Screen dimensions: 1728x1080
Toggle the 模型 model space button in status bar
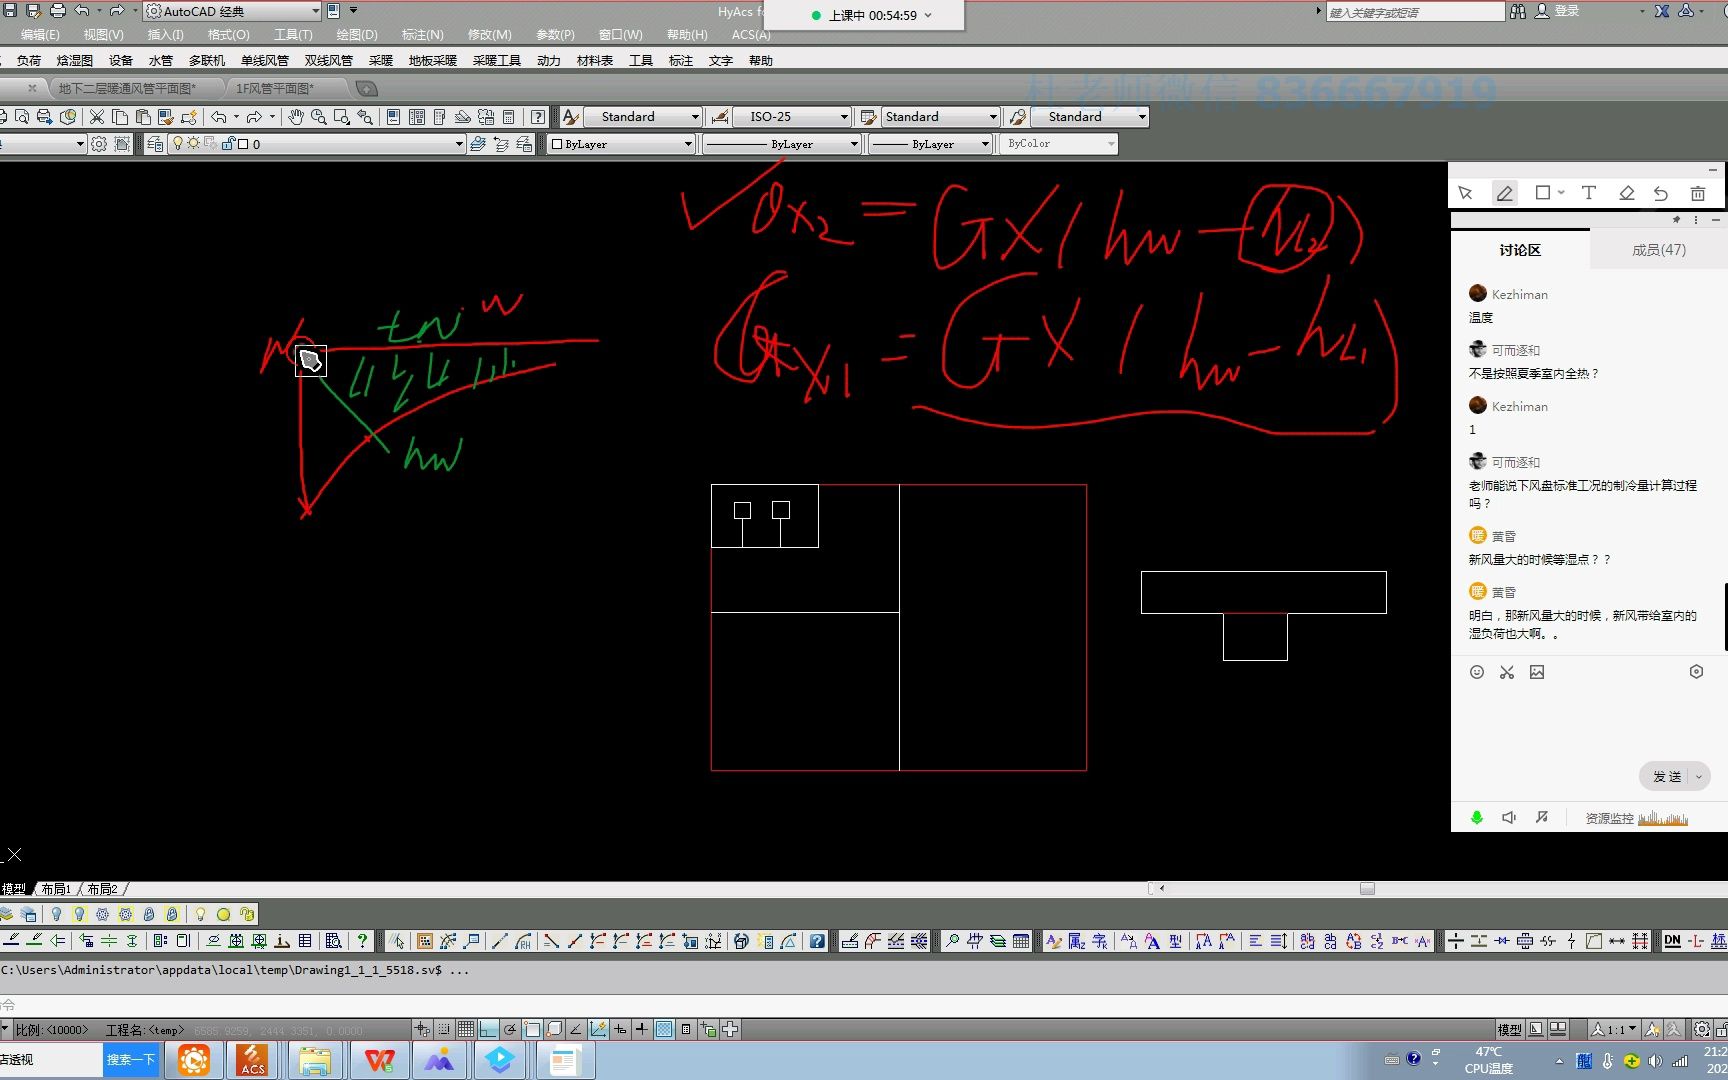tap(1509, 1029)
